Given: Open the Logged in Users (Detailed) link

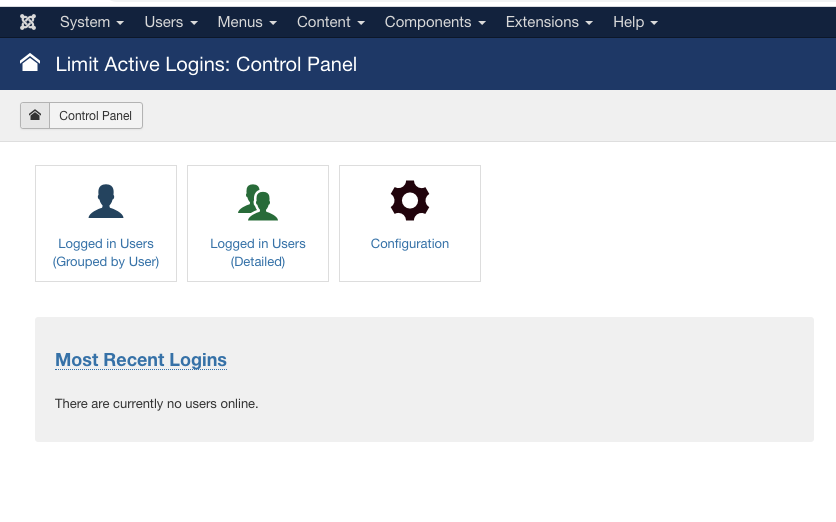Looking at the screenshot, I should [x=258, y=253].
